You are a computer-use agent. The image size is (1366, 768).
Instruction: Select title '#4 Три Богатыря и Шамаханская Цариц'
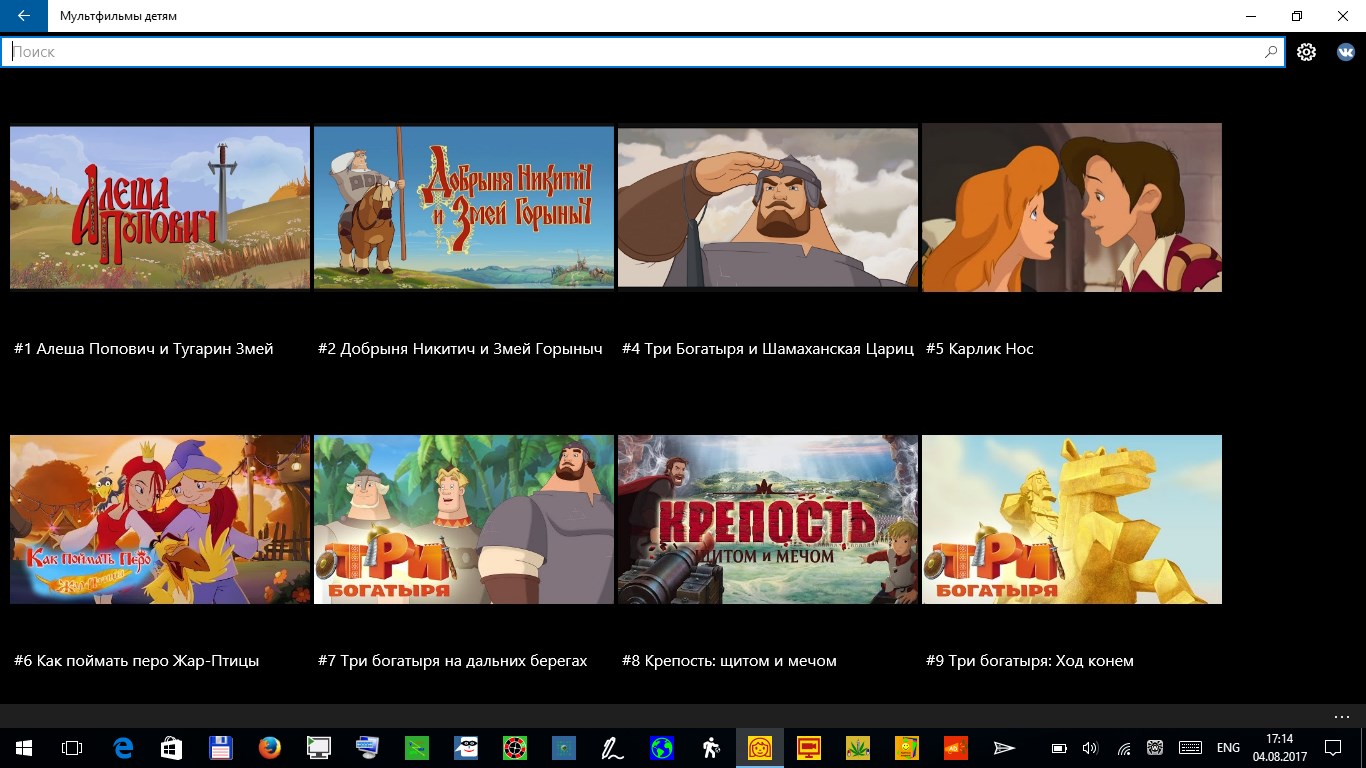(x=768, y=349)
